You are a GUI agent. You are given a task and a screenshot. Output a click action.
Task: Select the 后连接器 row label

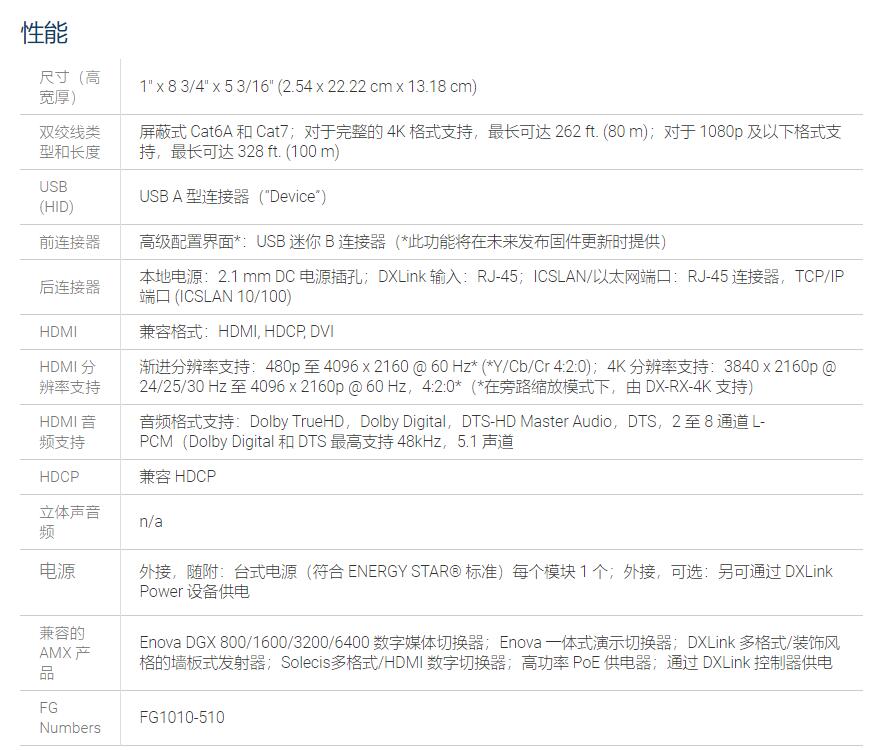click(70, 287)
